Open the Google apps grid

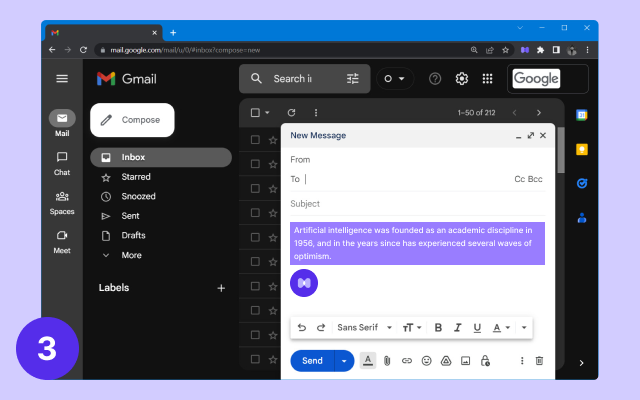click(x=487, y=78)
